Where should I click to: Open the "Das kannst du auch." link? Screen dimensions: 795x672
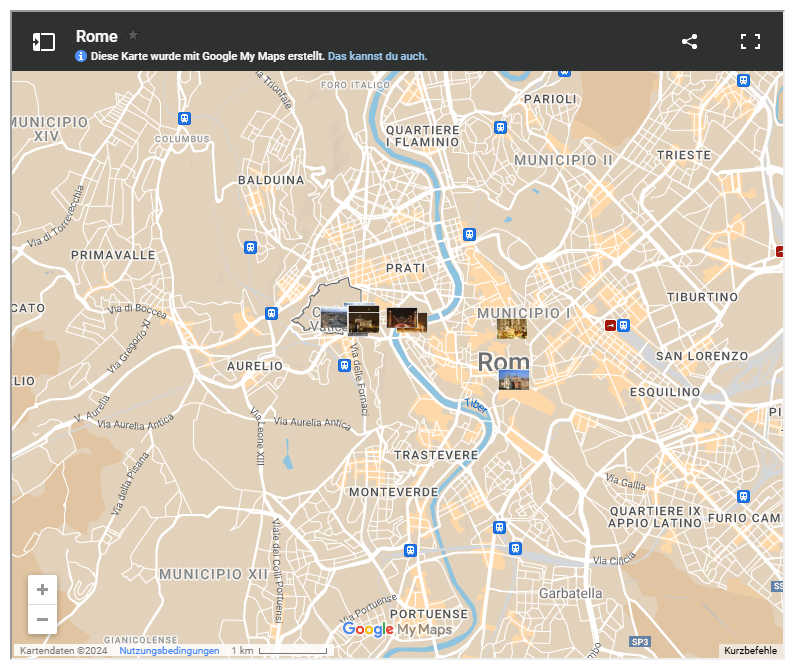(377, 56)
